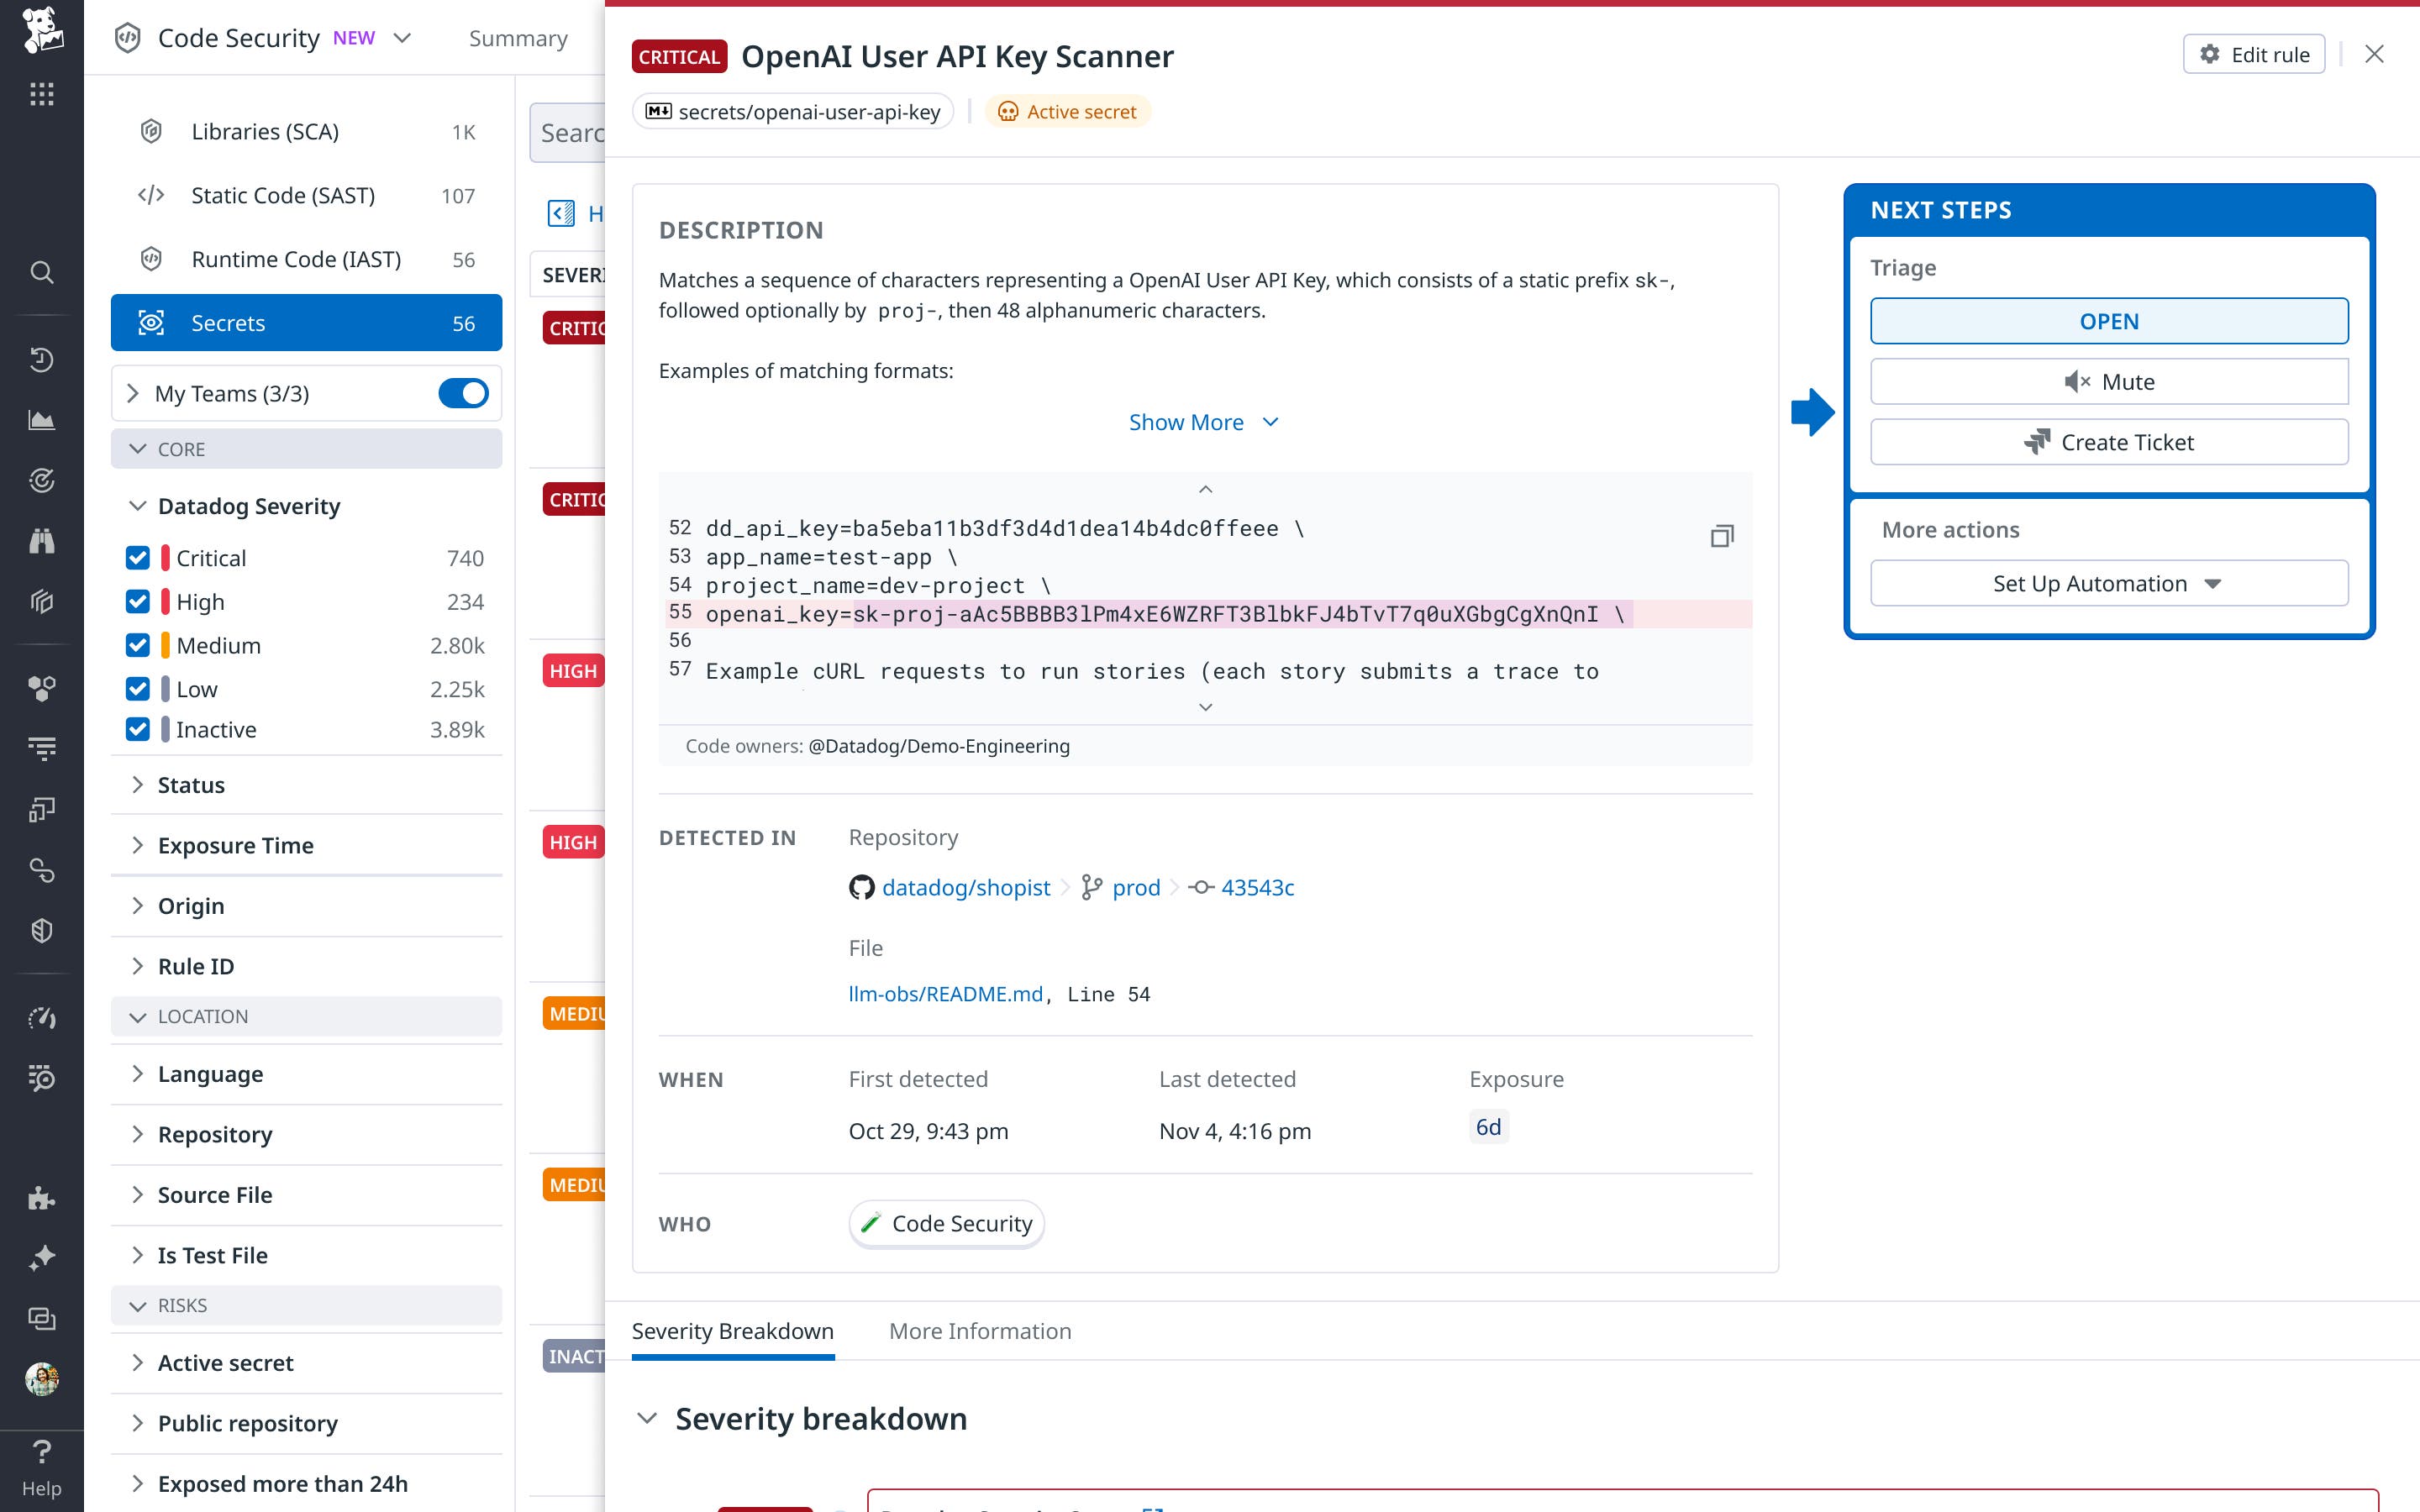Click the Edit rule button
Screen dimensions: 2420x1512
[2253, 54]
